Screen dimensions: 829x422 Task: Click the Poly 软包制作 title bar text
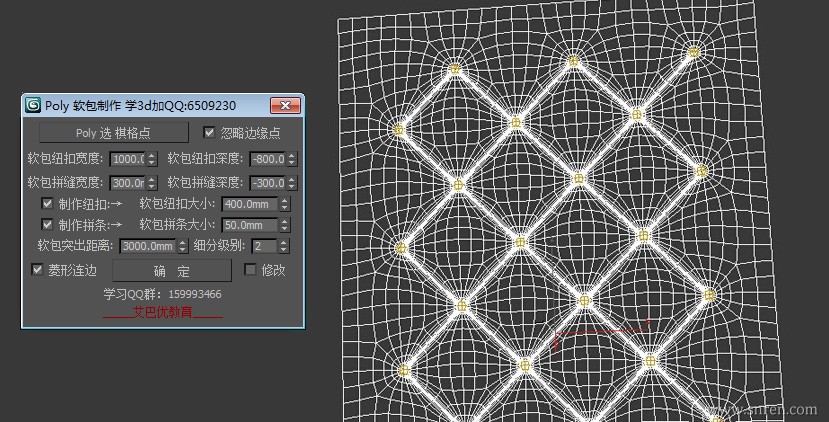click(x=140, y=105)
